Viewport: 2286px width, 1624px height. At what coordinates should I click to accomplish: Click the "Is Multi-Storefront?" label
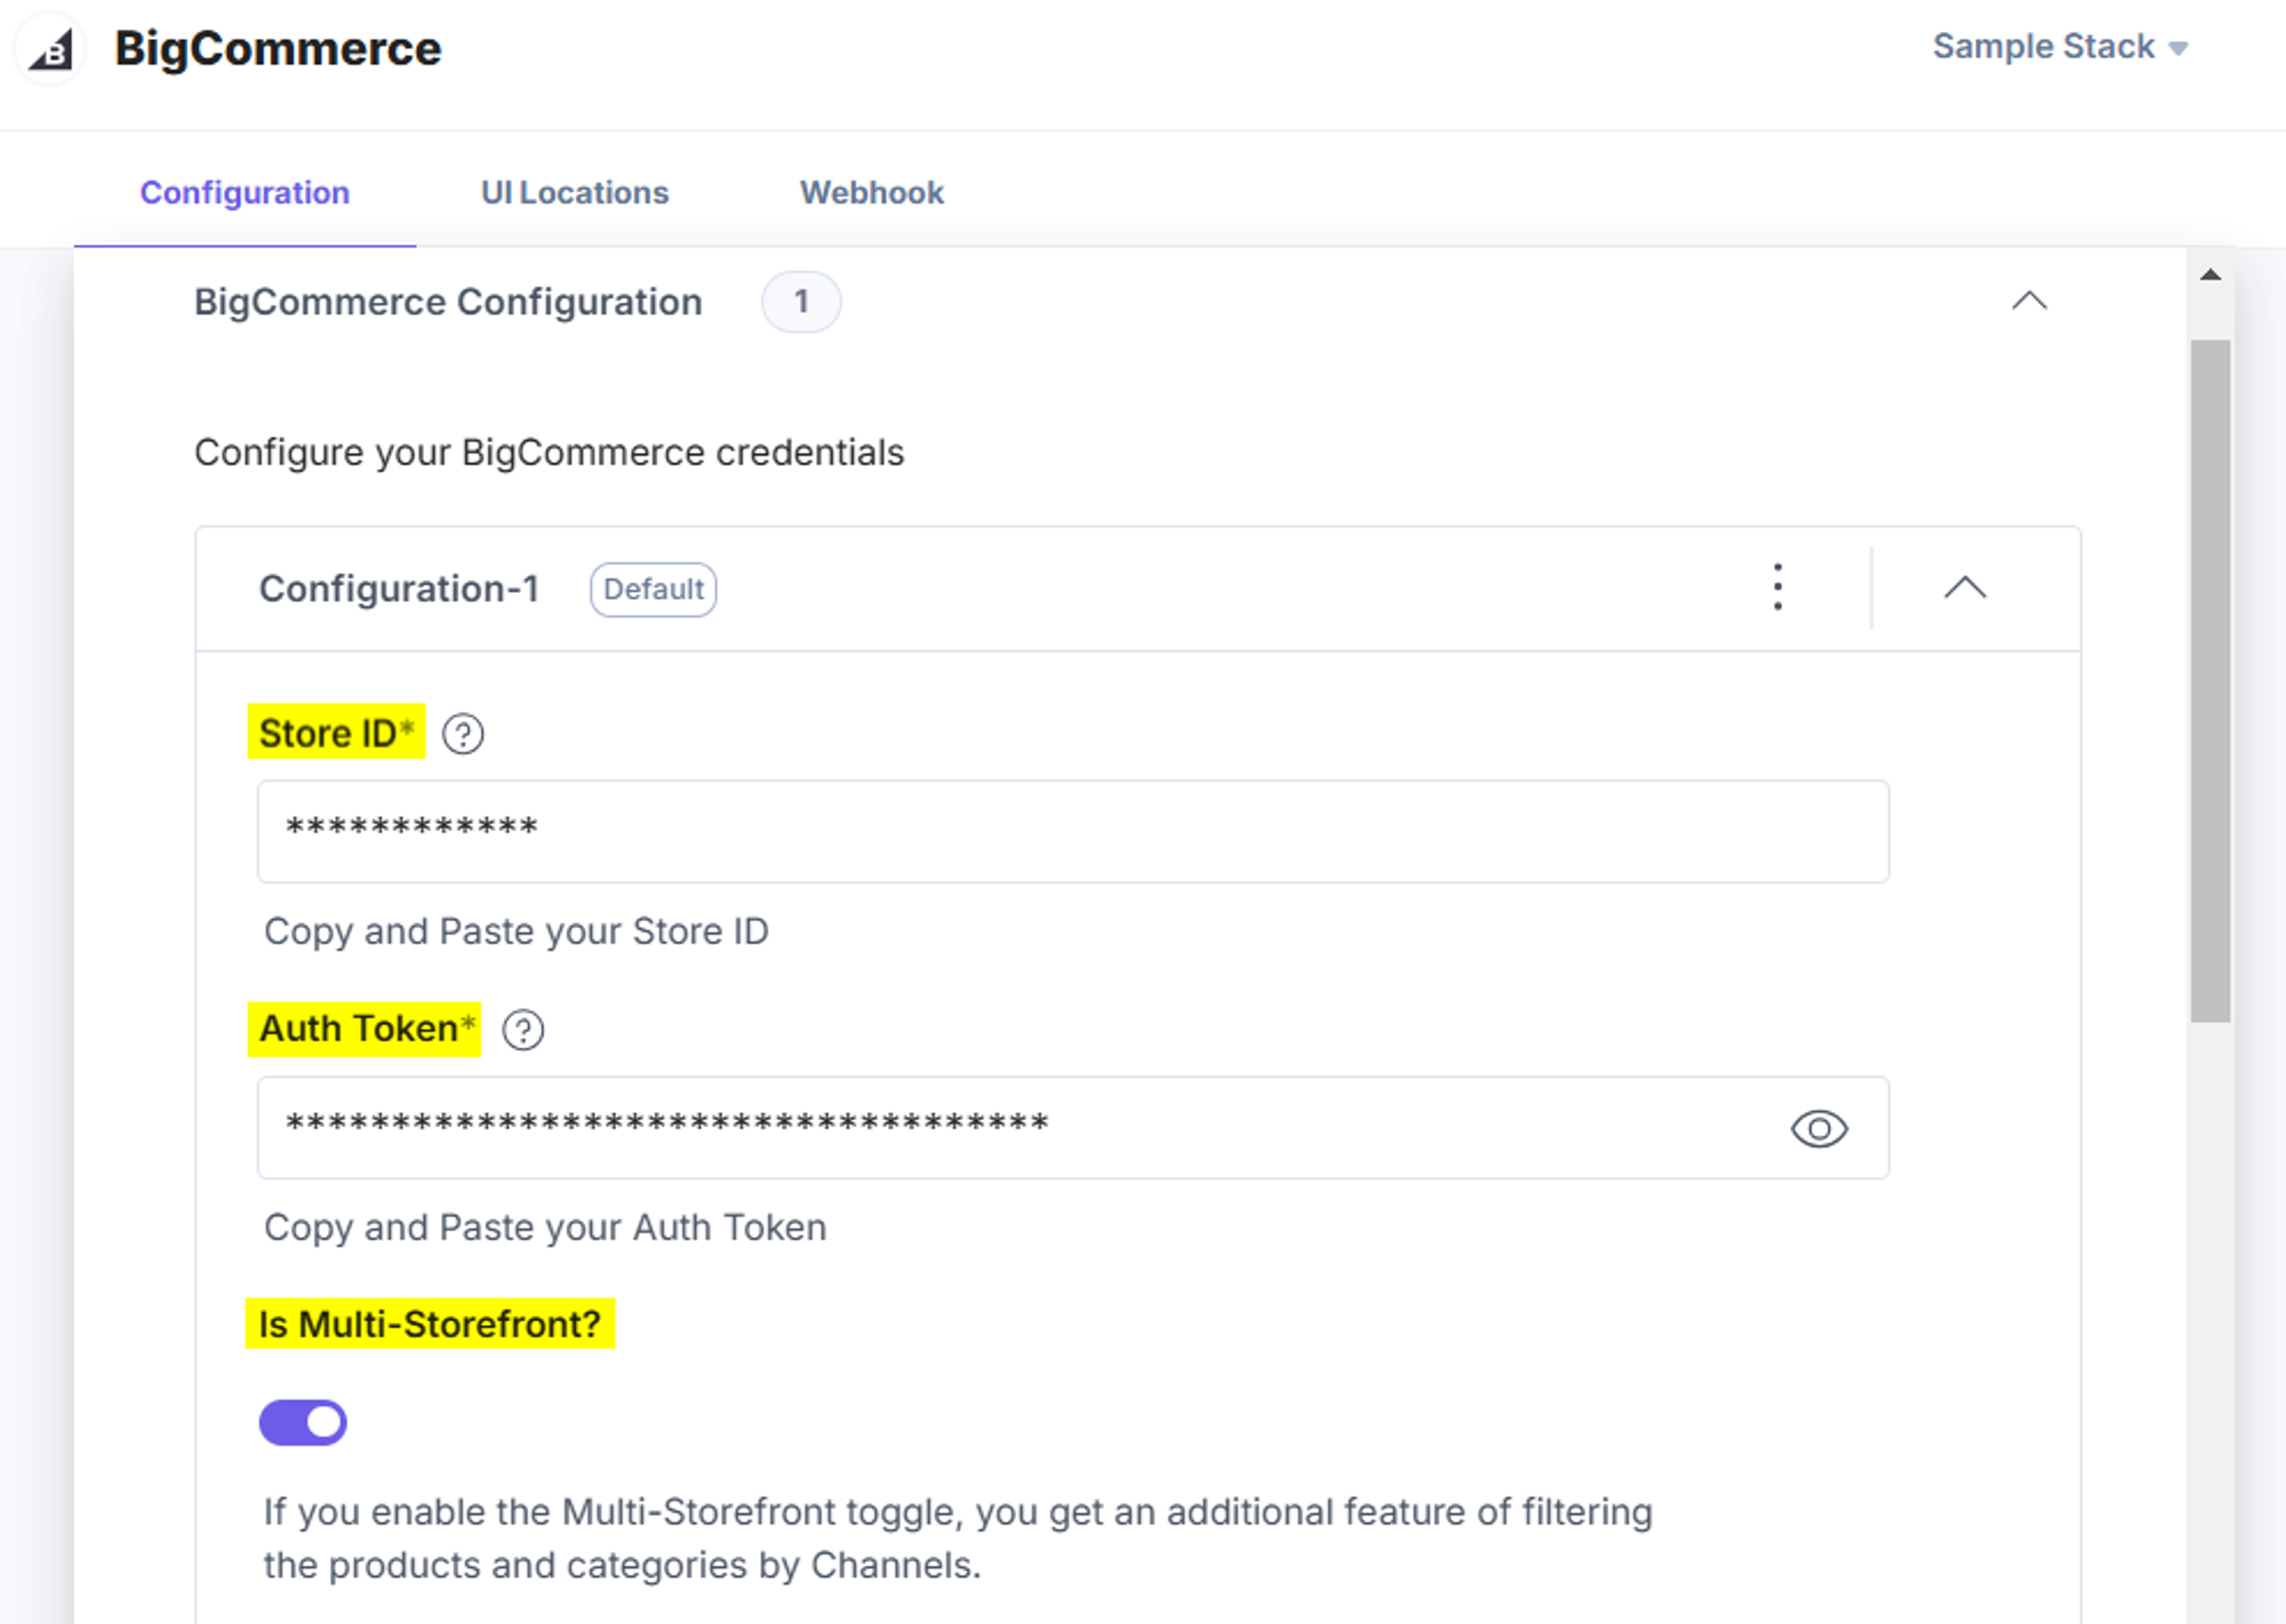[x=430, y=1324]
